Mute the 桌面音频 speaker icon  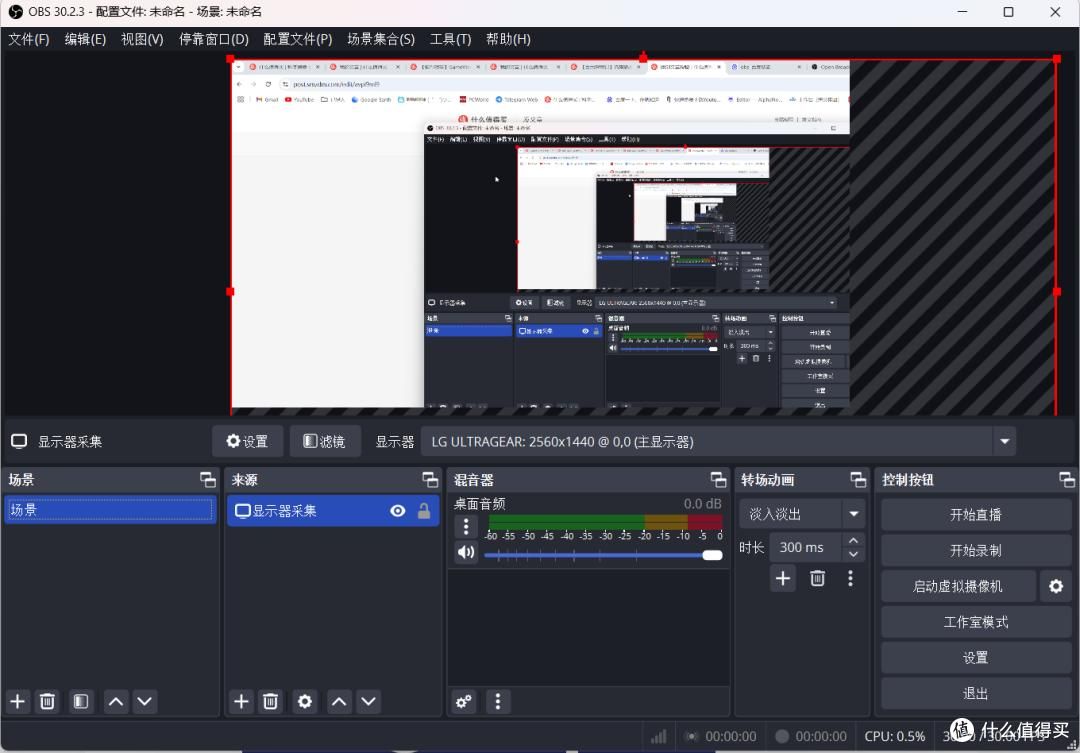click(x=466, y=553)
